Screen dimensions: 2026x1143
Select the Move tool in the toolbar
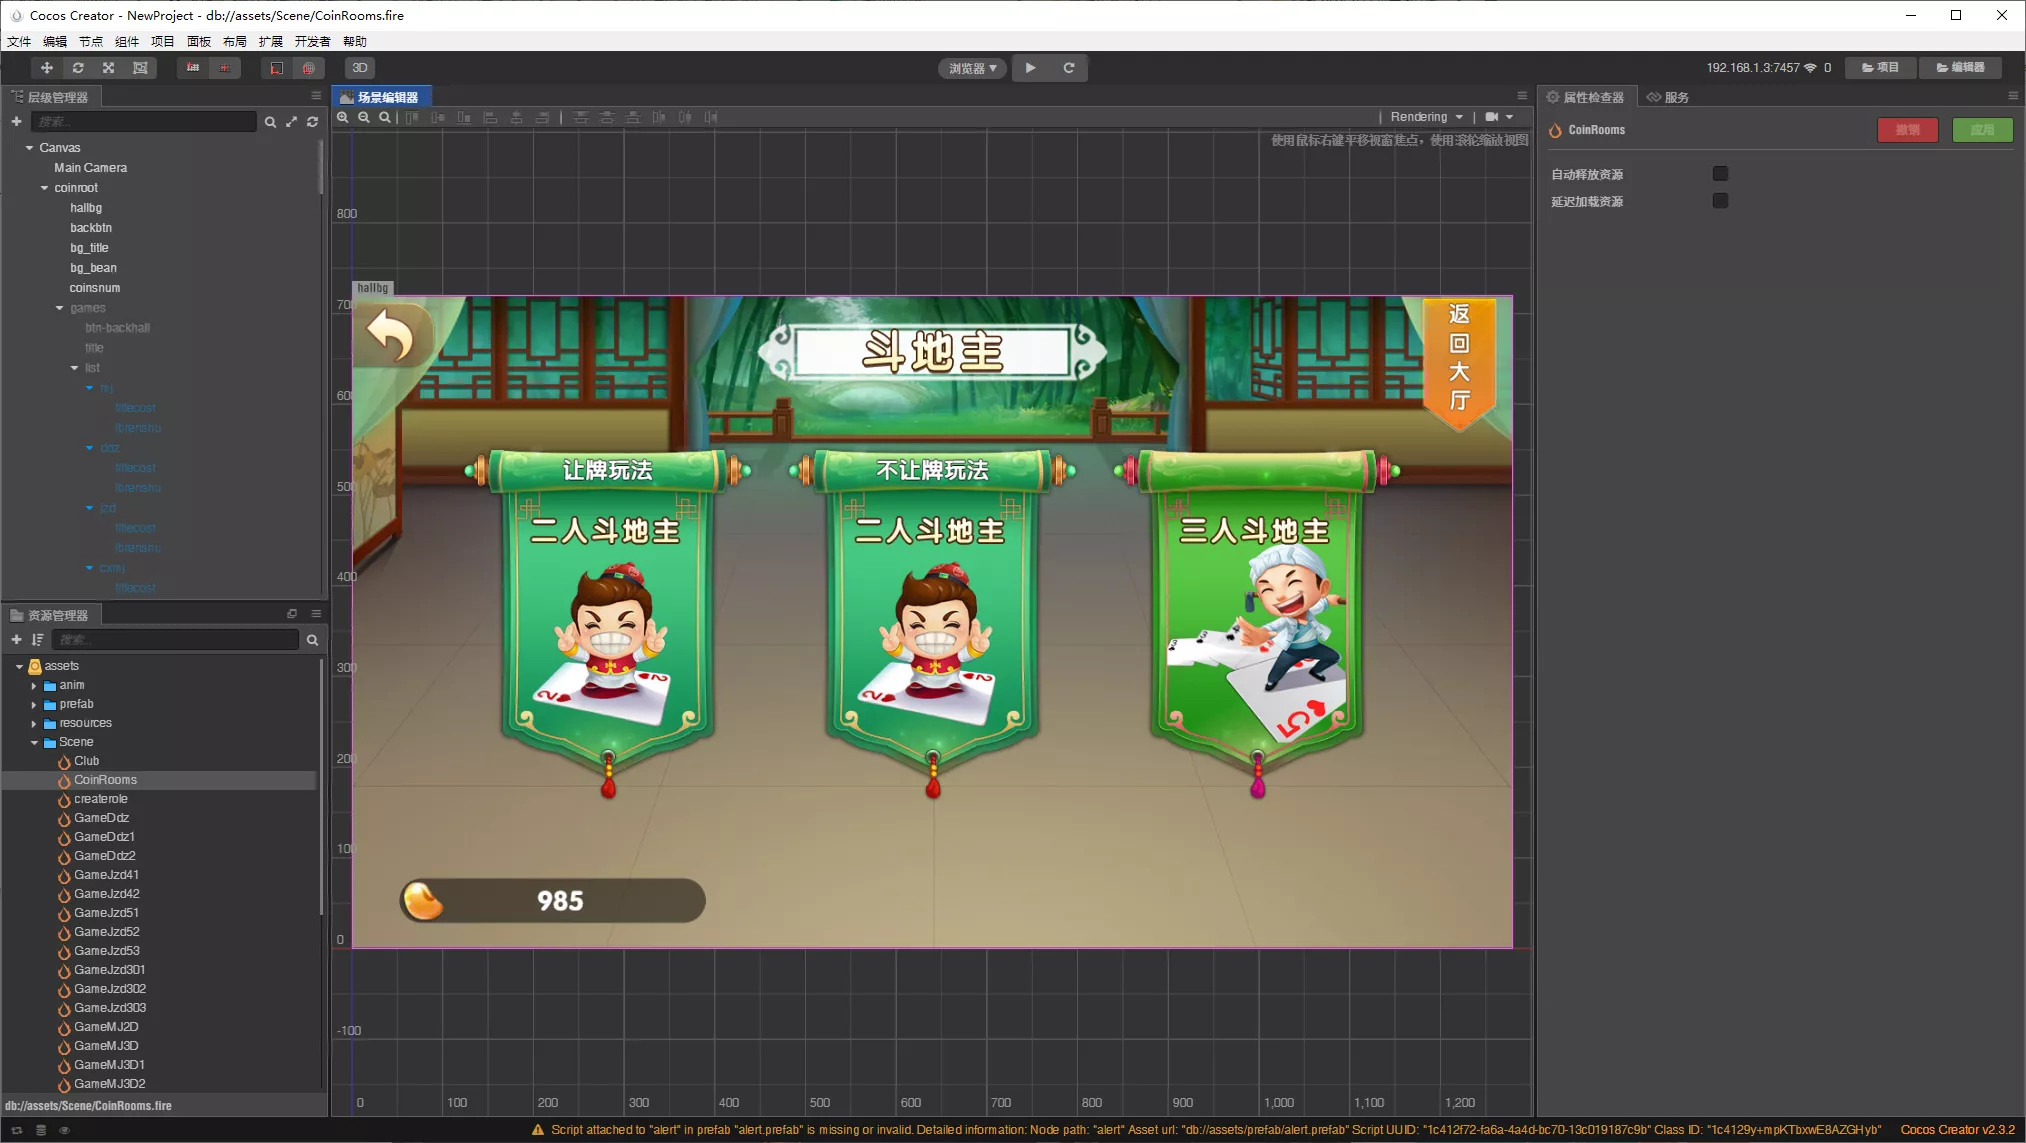pos(46,68)
